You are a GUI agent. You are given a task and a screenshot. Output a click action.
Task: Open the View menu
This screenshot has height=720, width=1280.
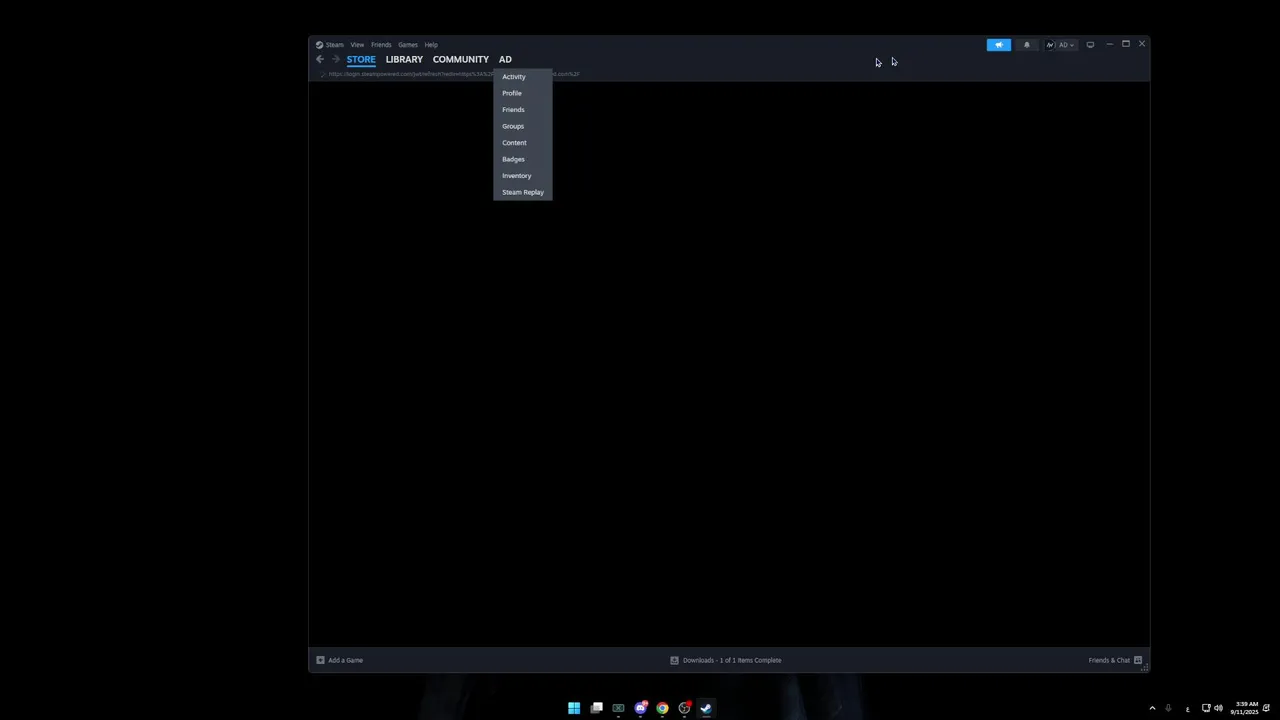click(357, 45)
